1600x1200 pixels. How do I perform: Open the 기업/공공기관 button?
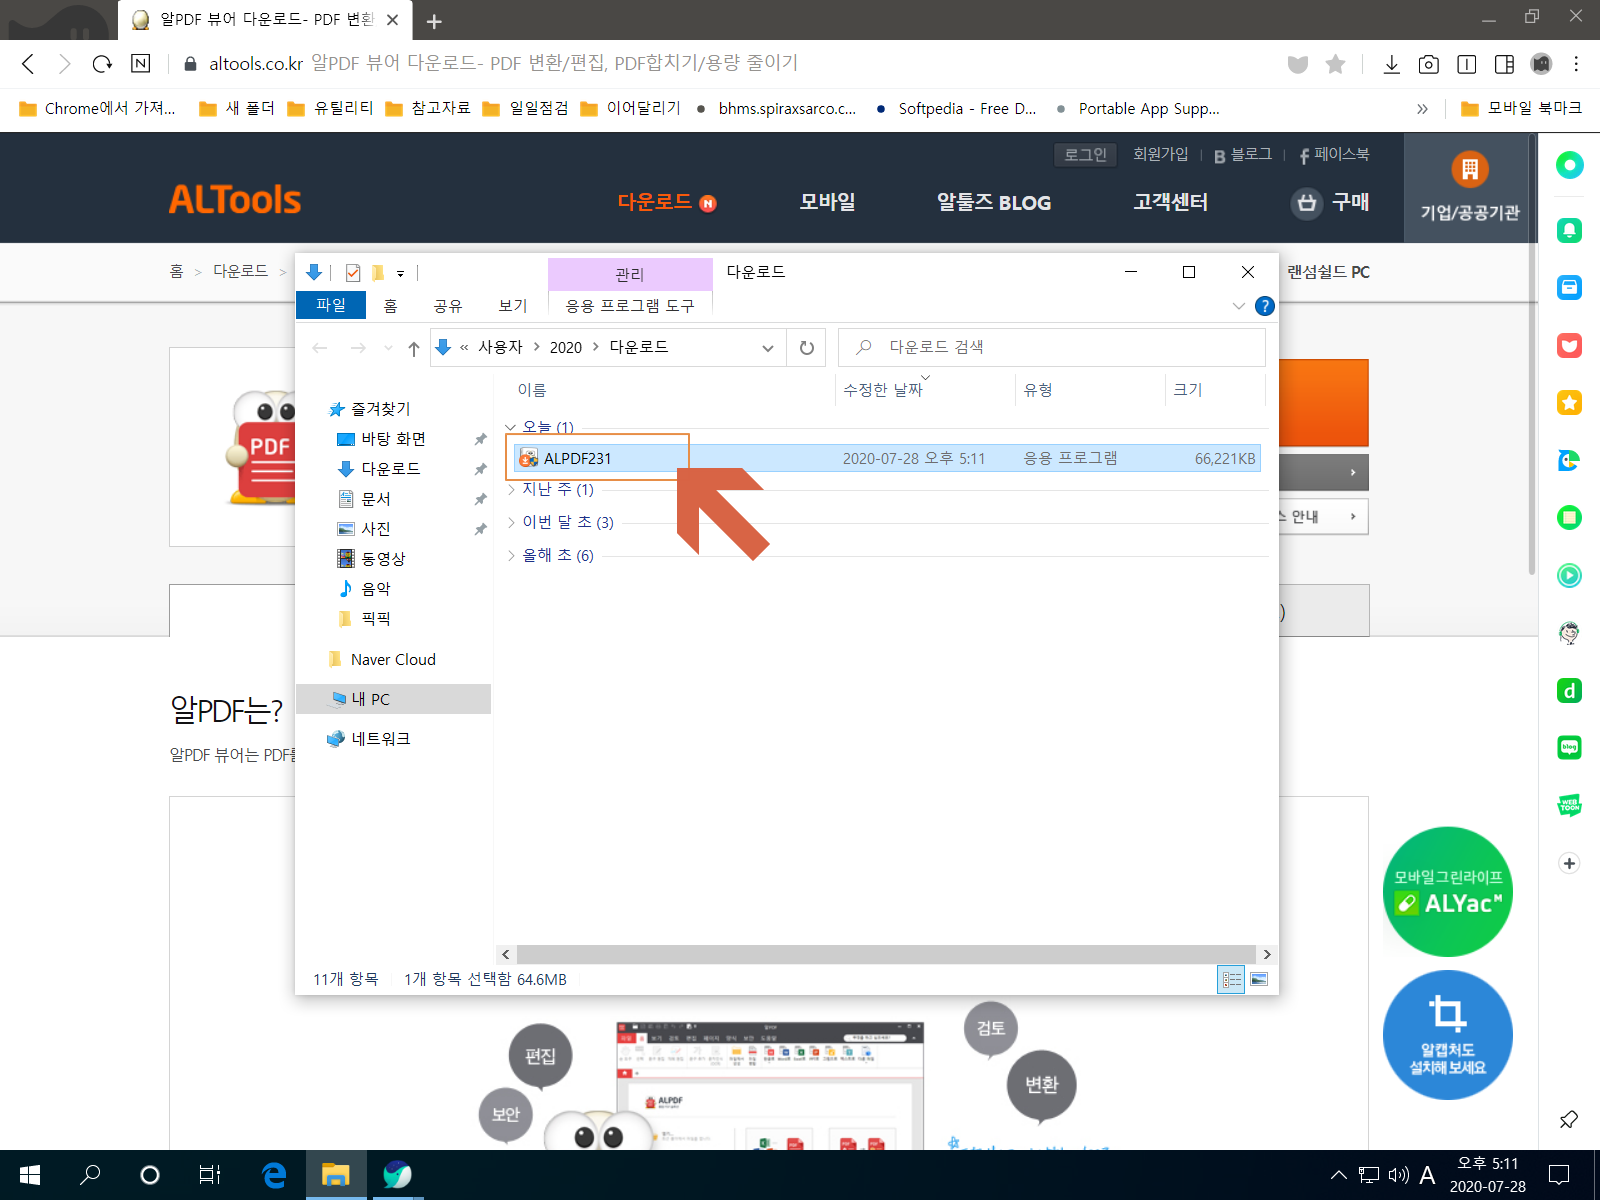coord(1469,187)
